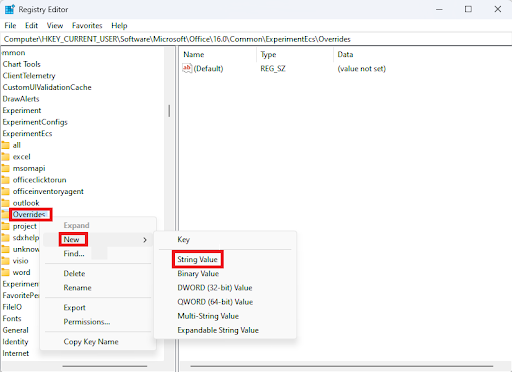Select the Identity key
512x372 pixels.
click(15, 342)
